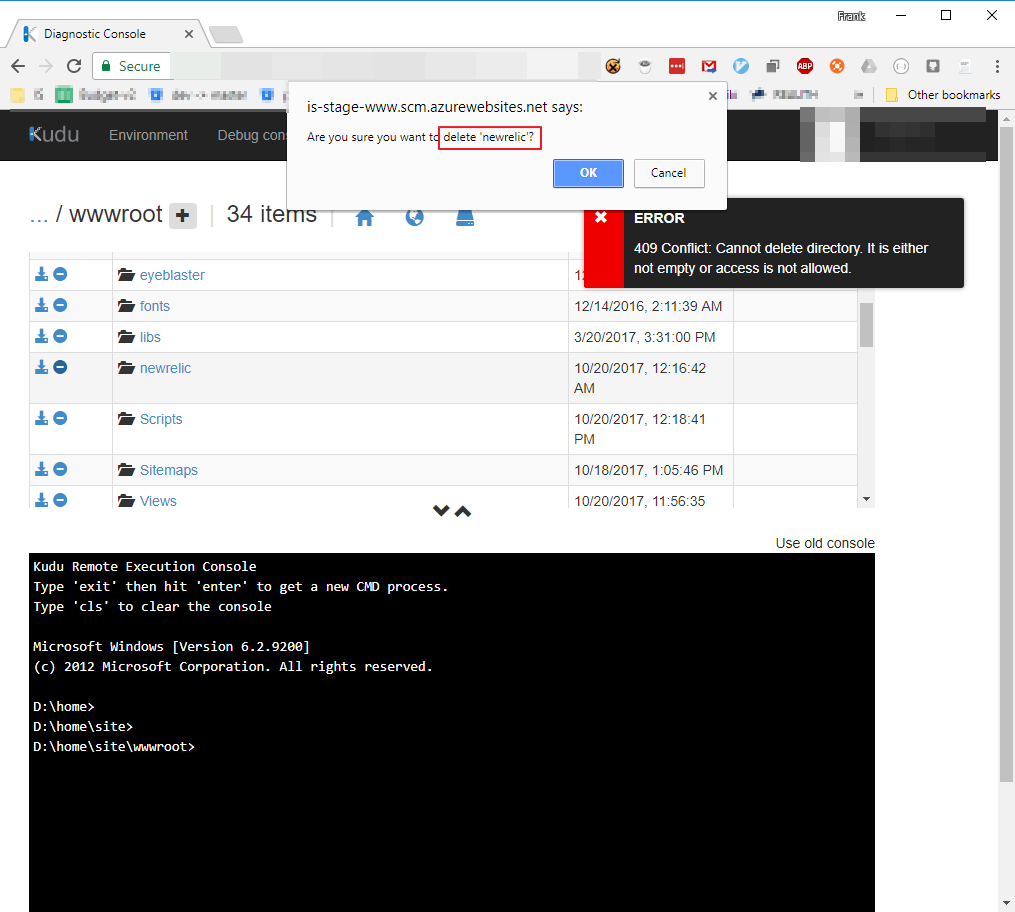Click the page vertical scrollbar

[x=1006, y=455]
